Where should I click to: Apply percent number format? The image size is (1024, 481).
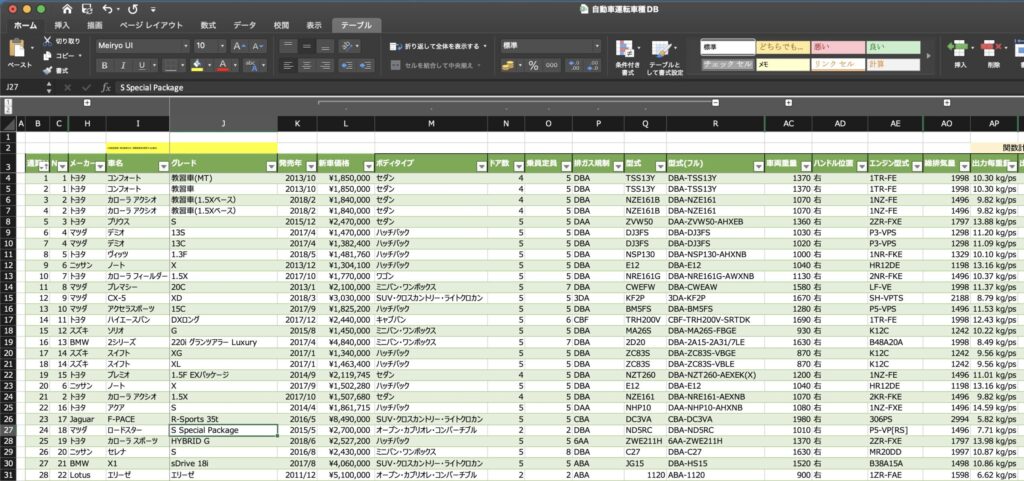(x=534, y=65)
